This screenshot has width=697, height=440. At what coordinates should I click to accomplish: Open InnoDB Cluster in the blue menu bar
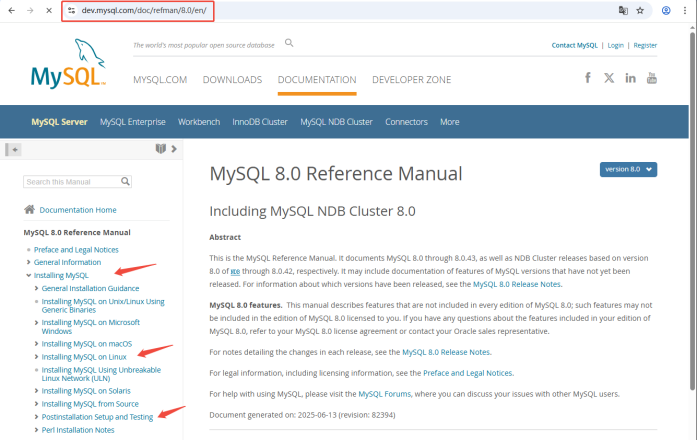pos(260,122)
